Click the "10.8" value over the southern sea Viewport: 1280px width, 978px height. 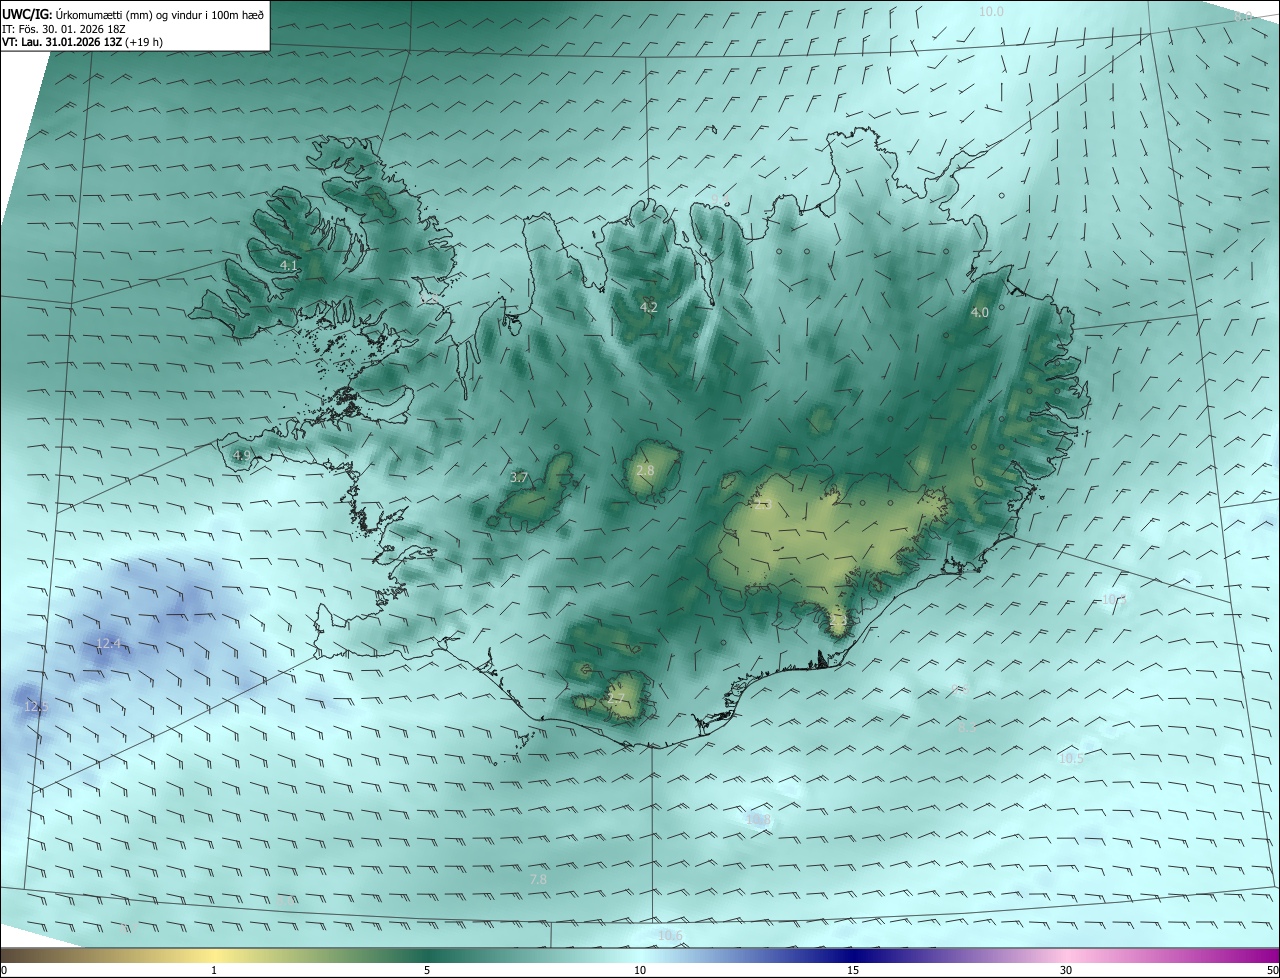[x=759, y=819]
